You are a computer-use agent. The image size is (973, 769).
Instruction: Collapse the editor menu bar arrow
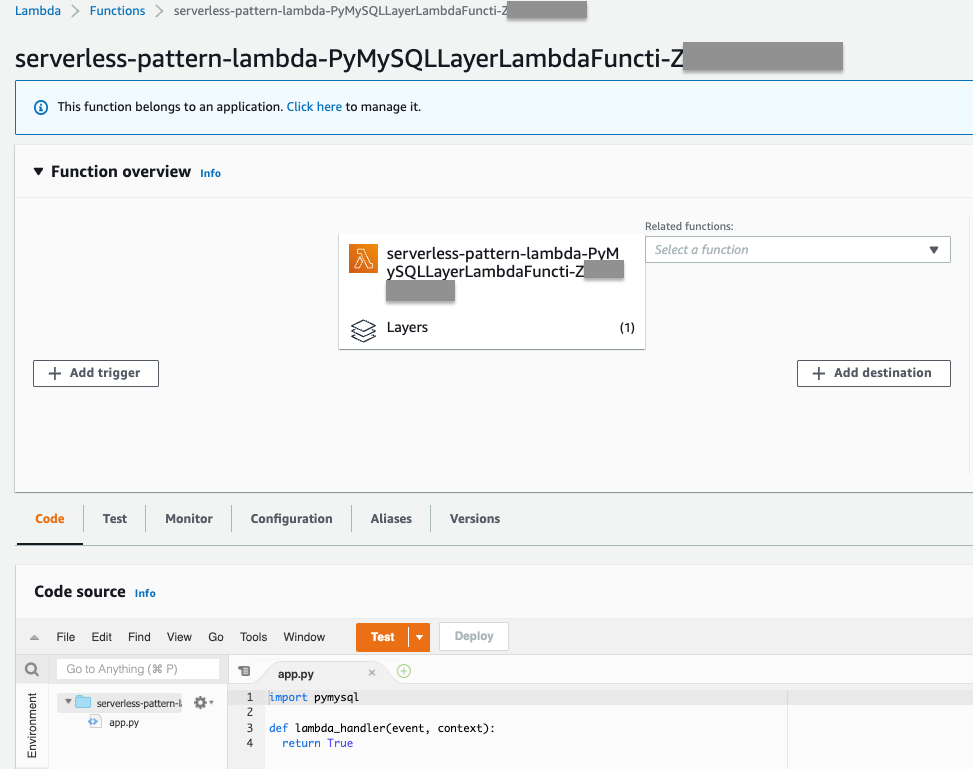34,637
